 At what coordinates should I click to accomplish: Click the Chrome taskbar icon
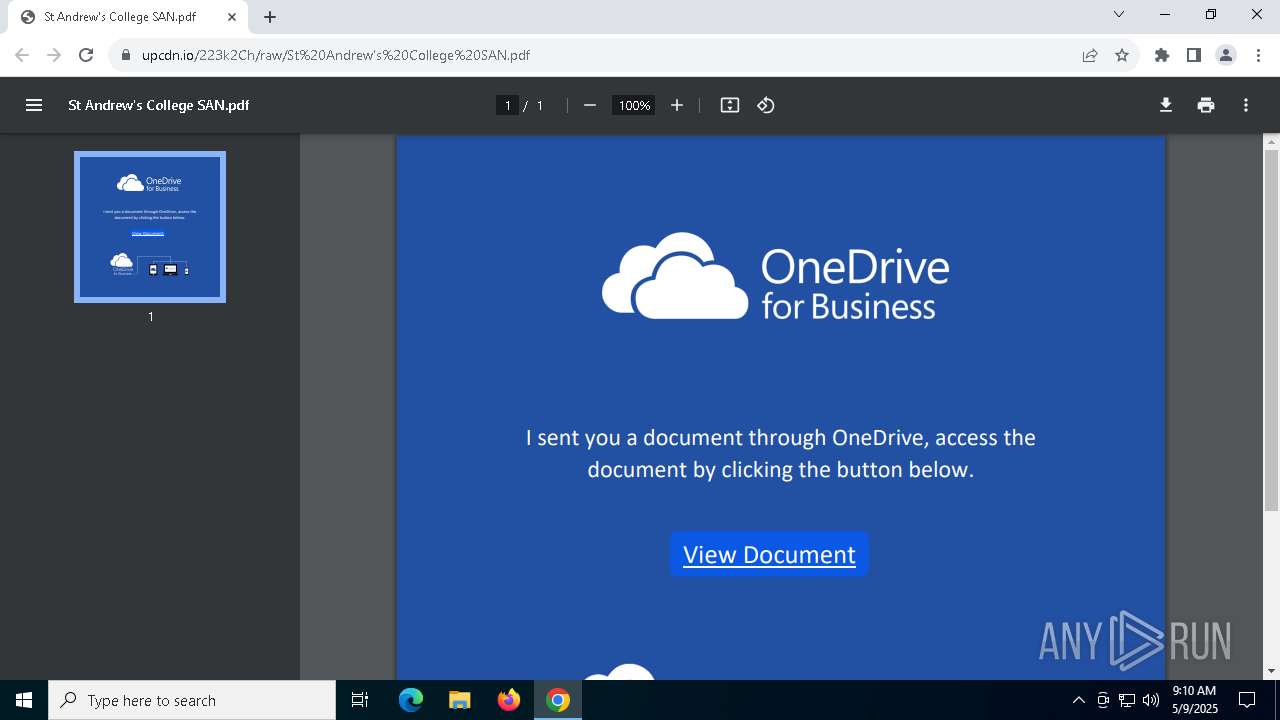point(558,700)
